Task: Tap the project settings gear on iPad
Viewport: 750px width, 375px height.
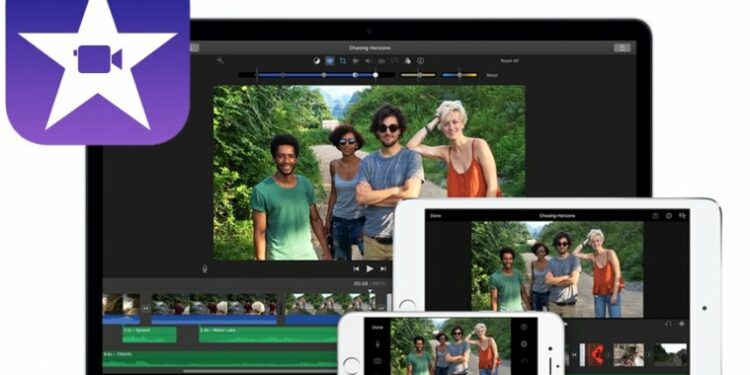Action: pos(669,216)
